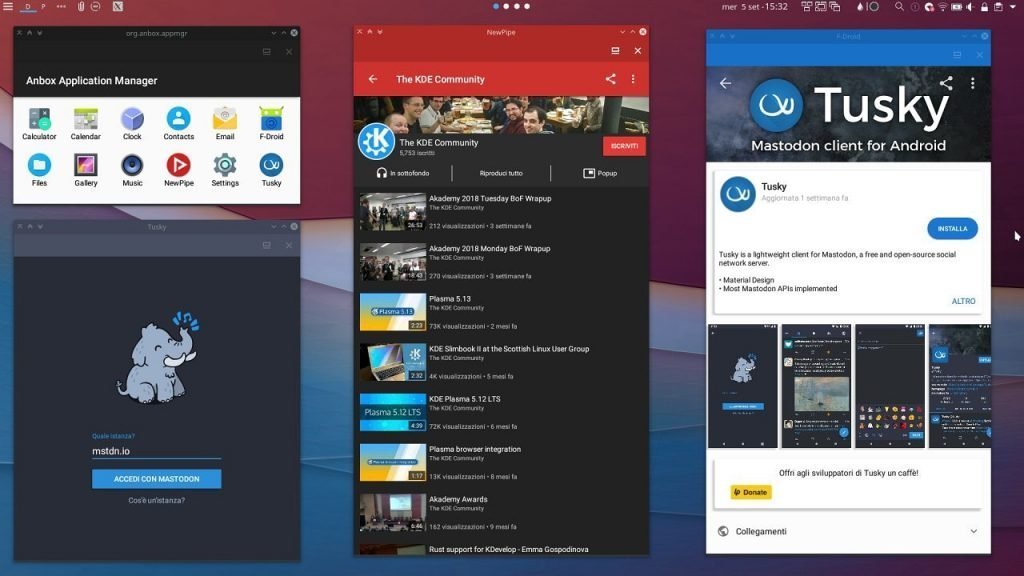Click the dropdown arrow in Tusky window titlebar

tap(274, 227)
